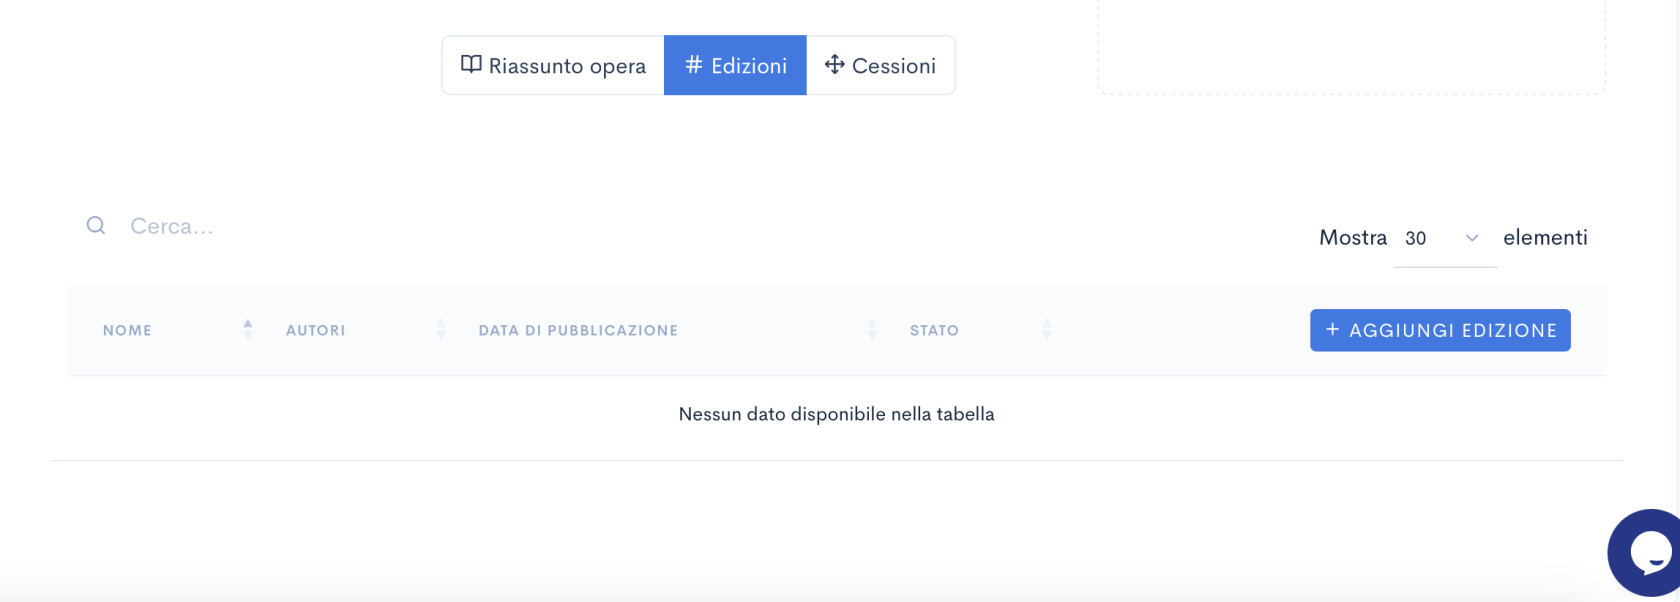Screen dimensions: 1680x602
Task: Click the Data di pubblicazione sort arrows
Action: point(872,330)
